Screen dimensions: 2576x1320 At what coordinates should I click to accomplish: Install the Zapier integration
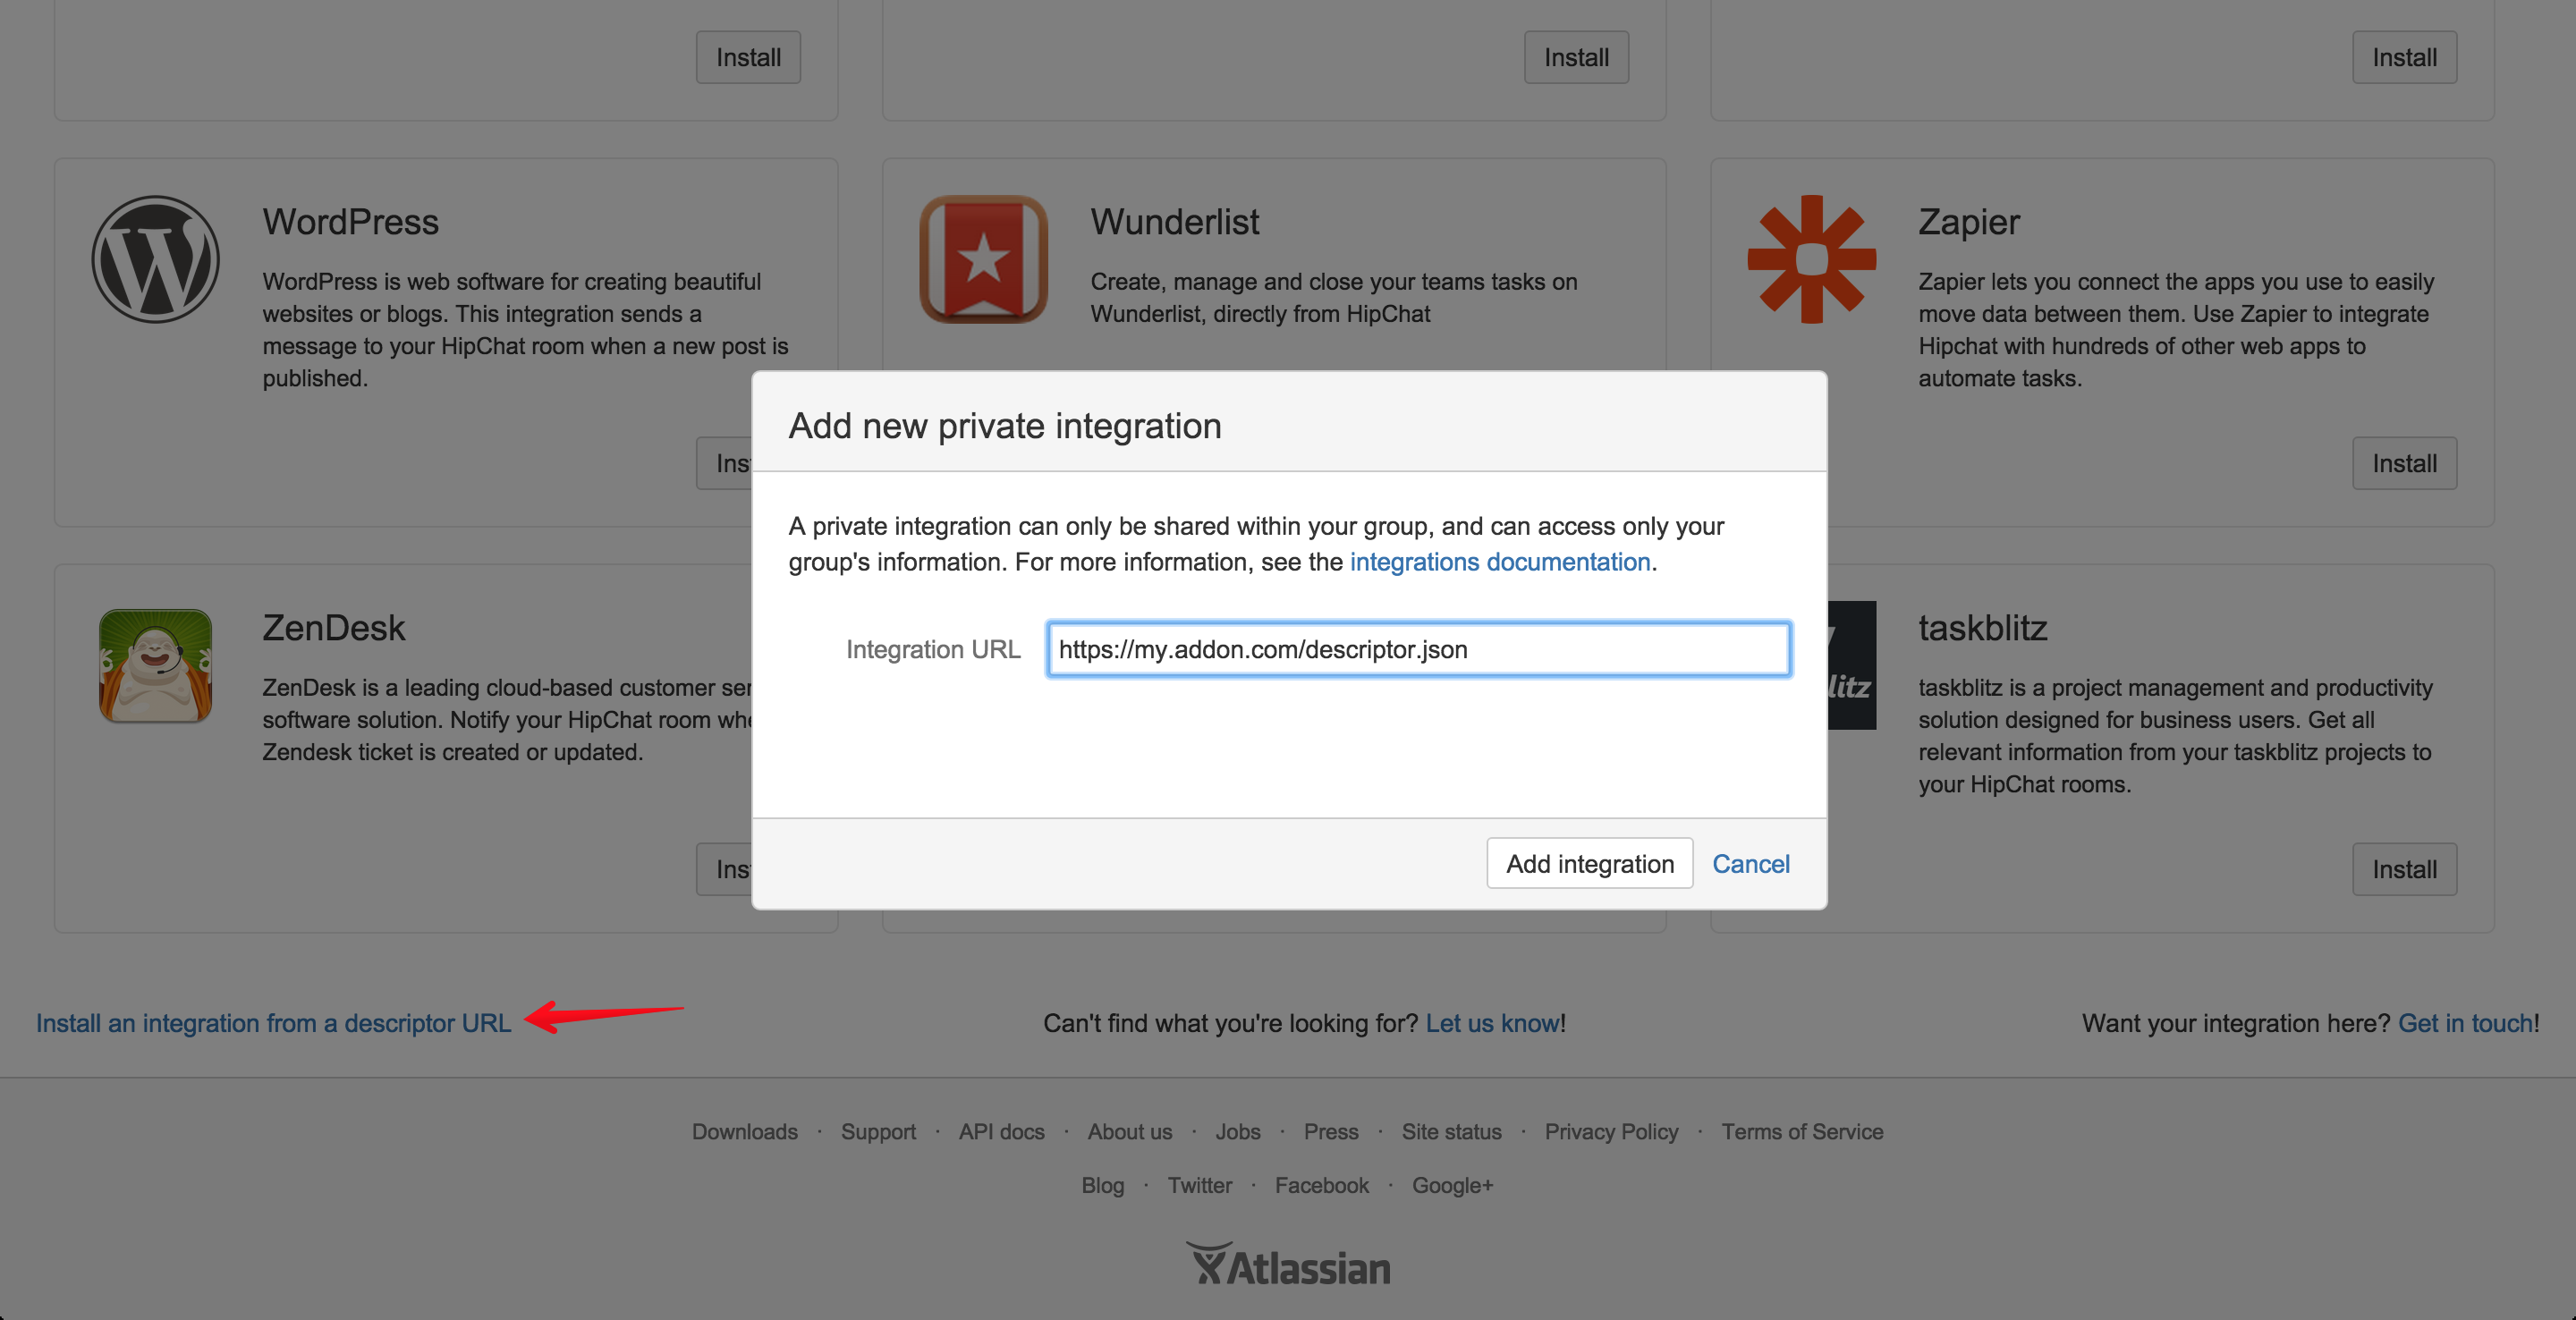pos(2403,464)
